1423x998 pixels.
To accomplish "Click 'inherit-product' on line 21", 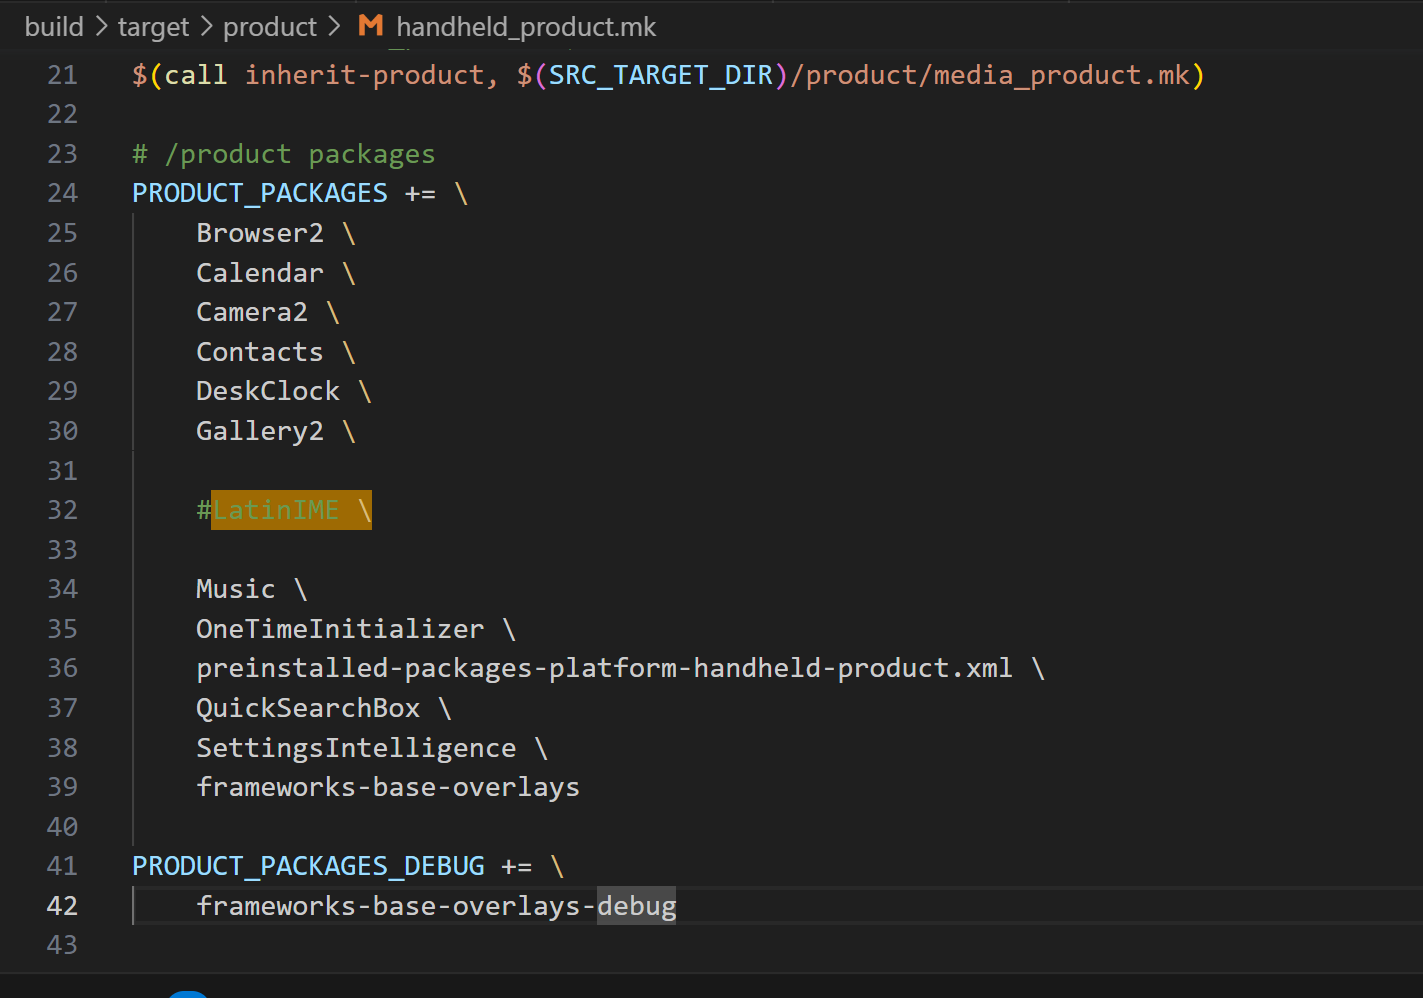I will 365,75.
